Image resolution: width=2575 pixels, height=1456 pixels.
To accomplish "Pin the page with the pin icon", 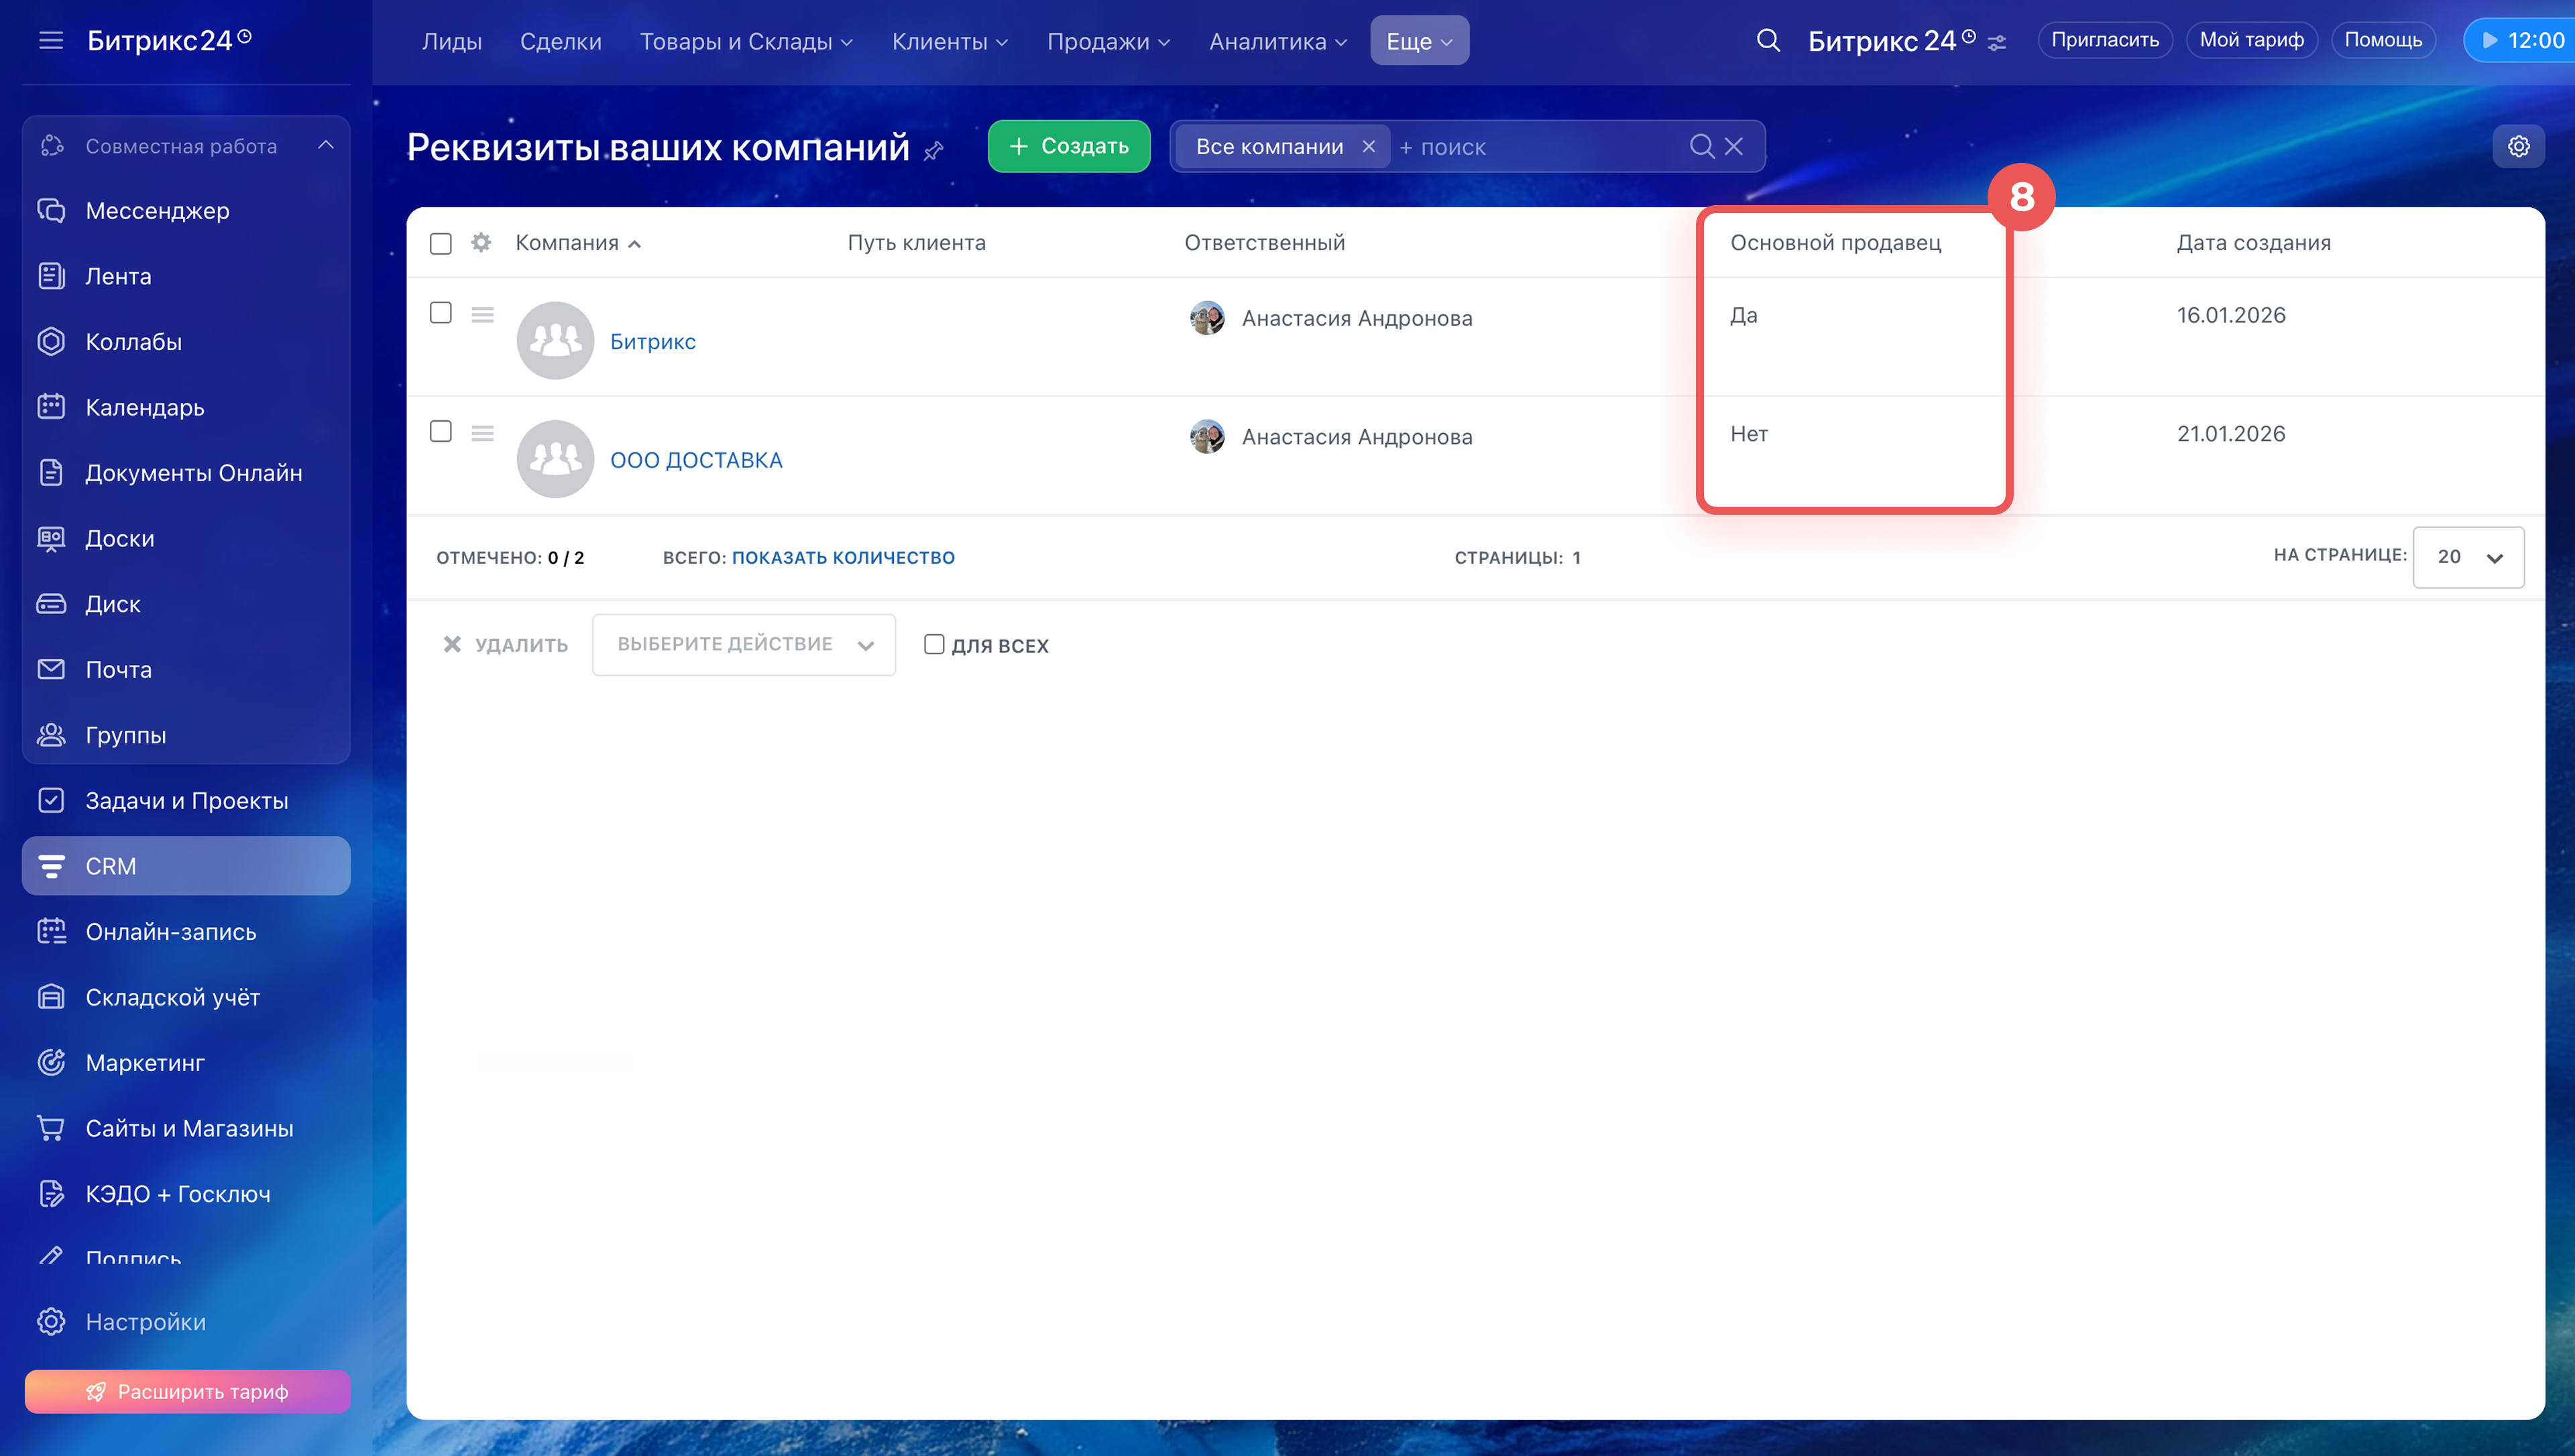I will 933,151.
